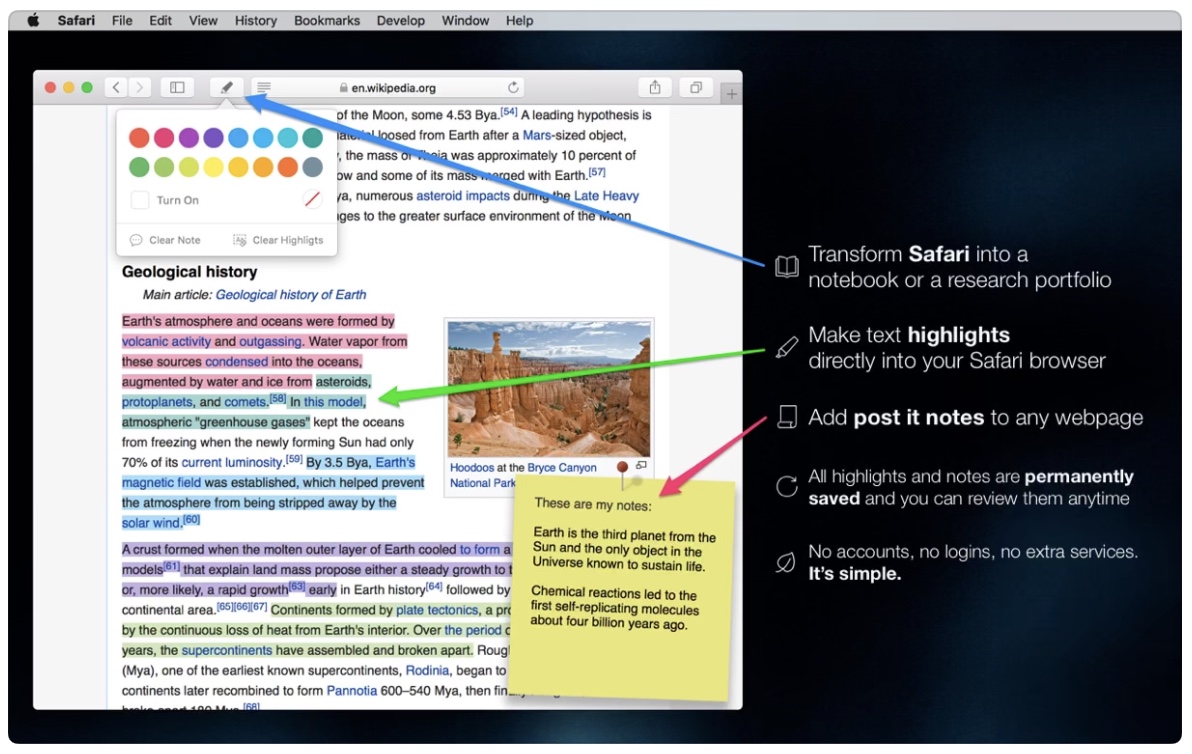Open the Develop menu
Image resolution: width=1192 pixels, height=754 pixels.
pos(401,21)
